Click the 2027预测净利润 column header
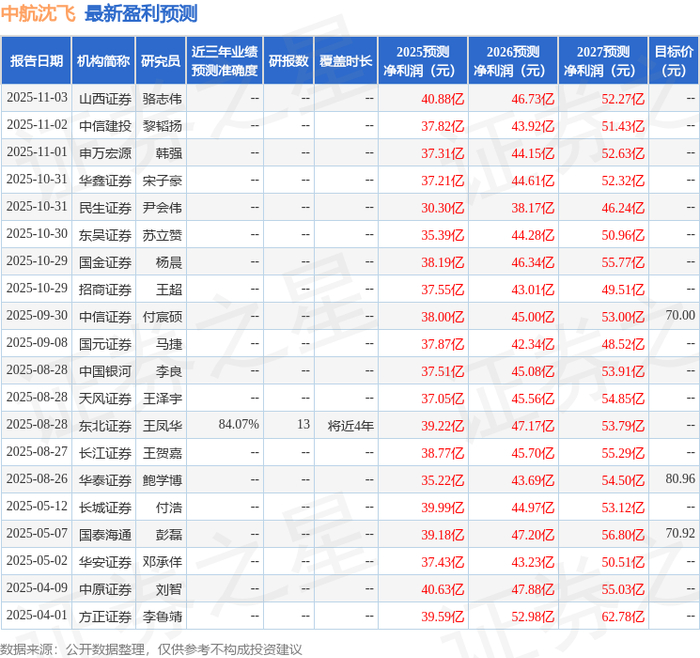700x658 pixels. [603, 61]
